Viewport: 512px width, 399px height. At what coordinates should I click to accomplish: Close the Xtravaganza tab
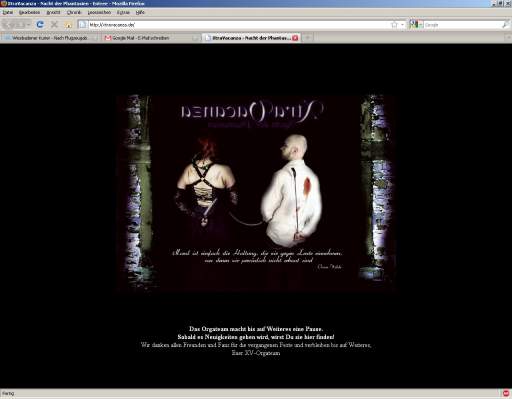point(295,38)
